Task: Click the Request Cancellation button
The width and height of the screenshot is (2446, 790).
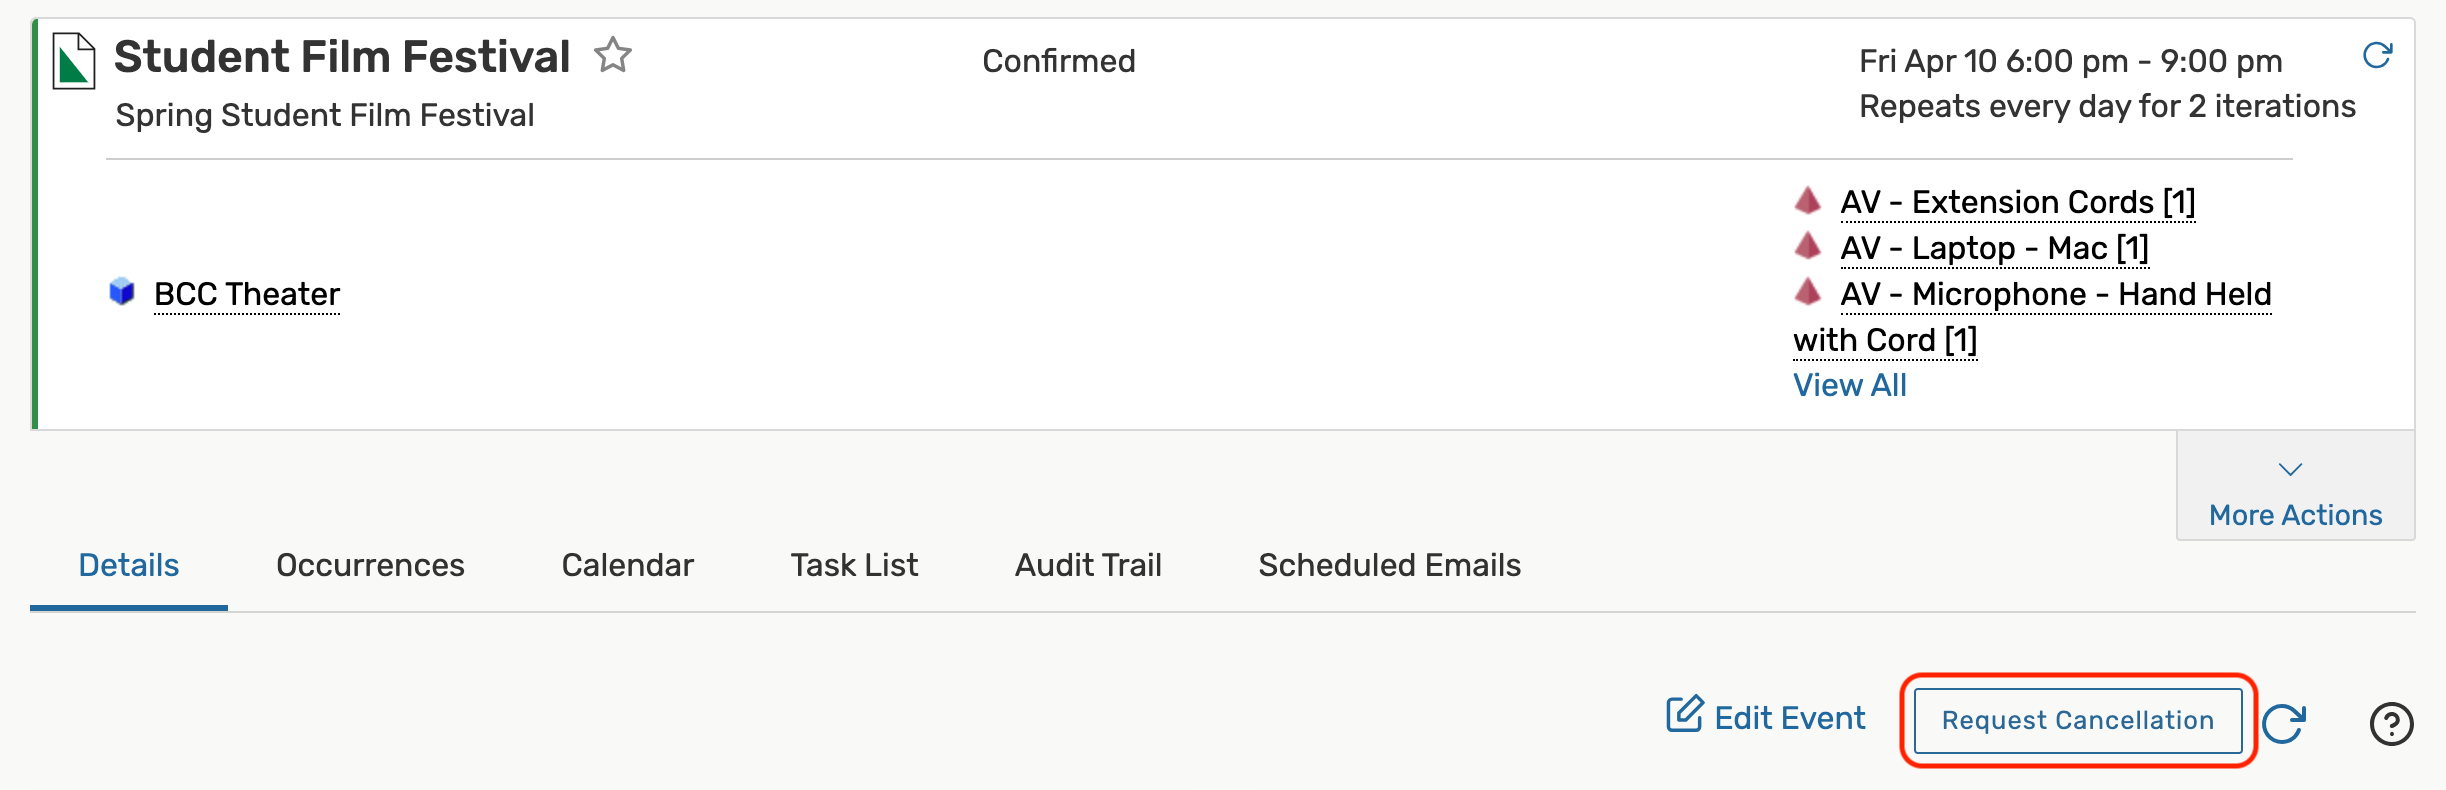Action: pos(2077,720)
